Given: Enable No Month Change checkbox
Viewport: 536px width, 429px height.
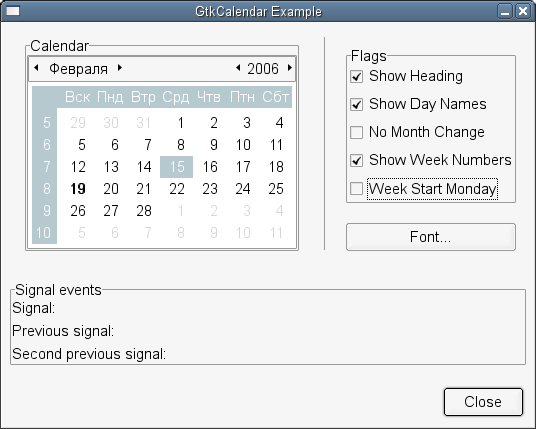Looking at the screenshot, I should [357, 132].
